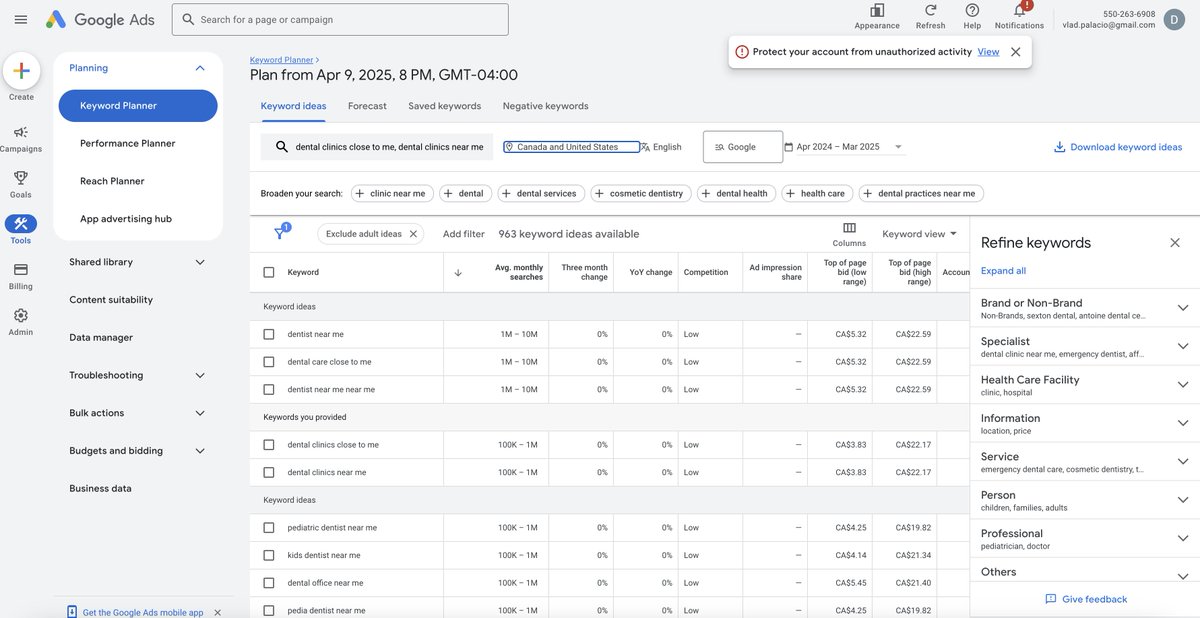Open the hamburger main menu
The image size is (1200, 618).
click(x=20, y=19)
